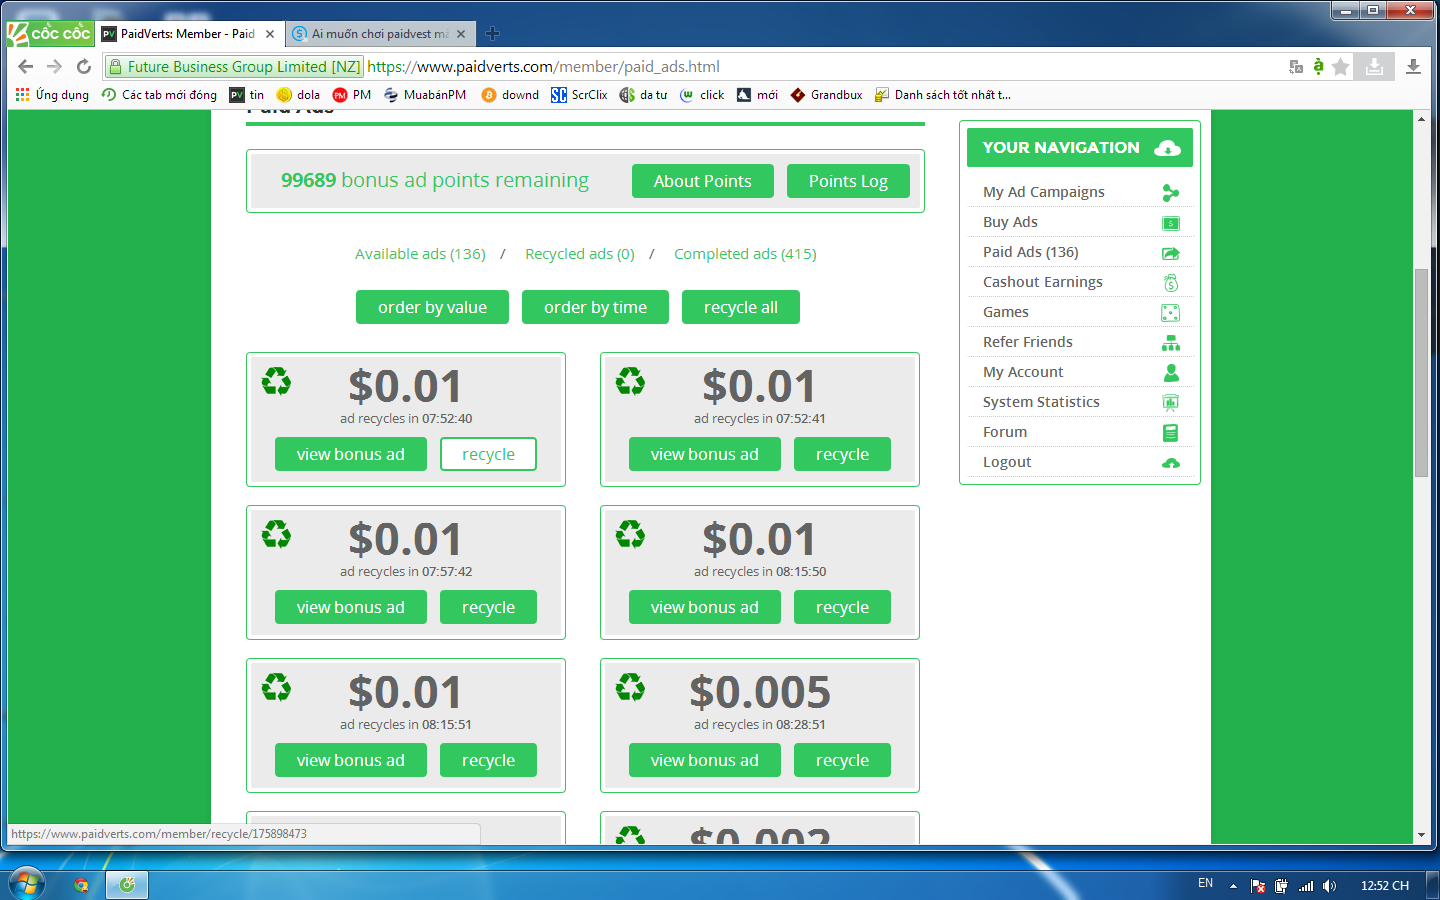1440x900 pixels.
Task: Open the System Statistics link
Action: pyautogui.click(x=1041, y=402)
